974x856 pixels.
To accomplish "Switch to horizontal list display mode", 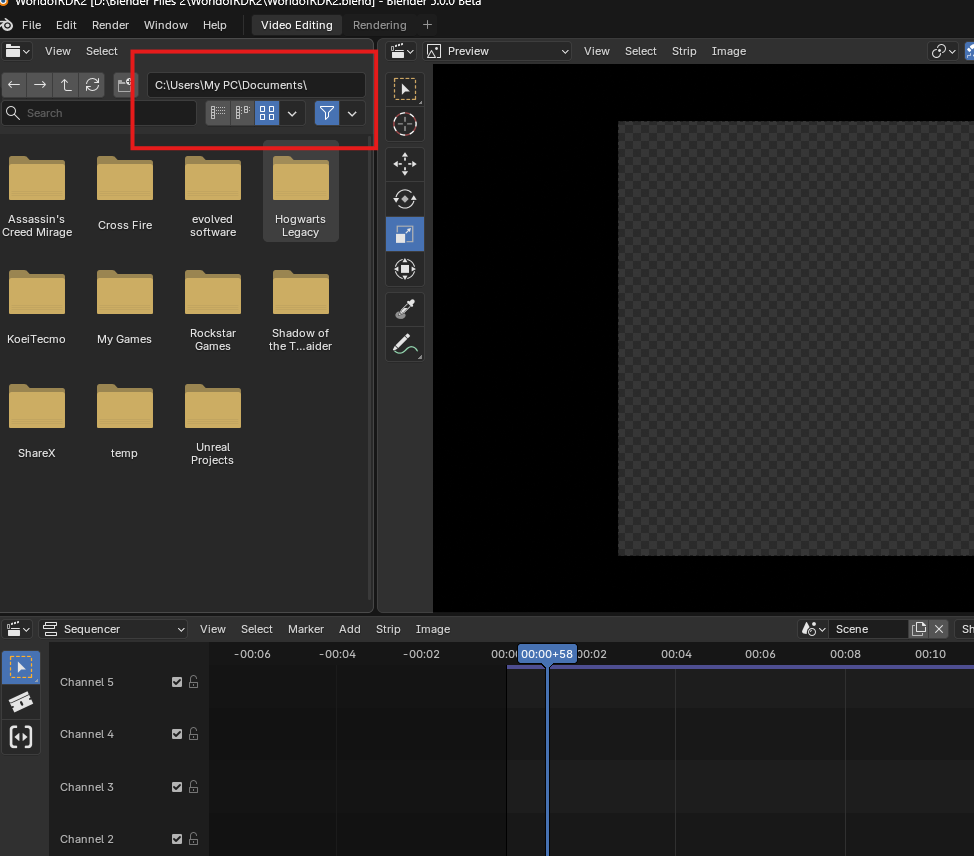I will [x=242, y=113].
